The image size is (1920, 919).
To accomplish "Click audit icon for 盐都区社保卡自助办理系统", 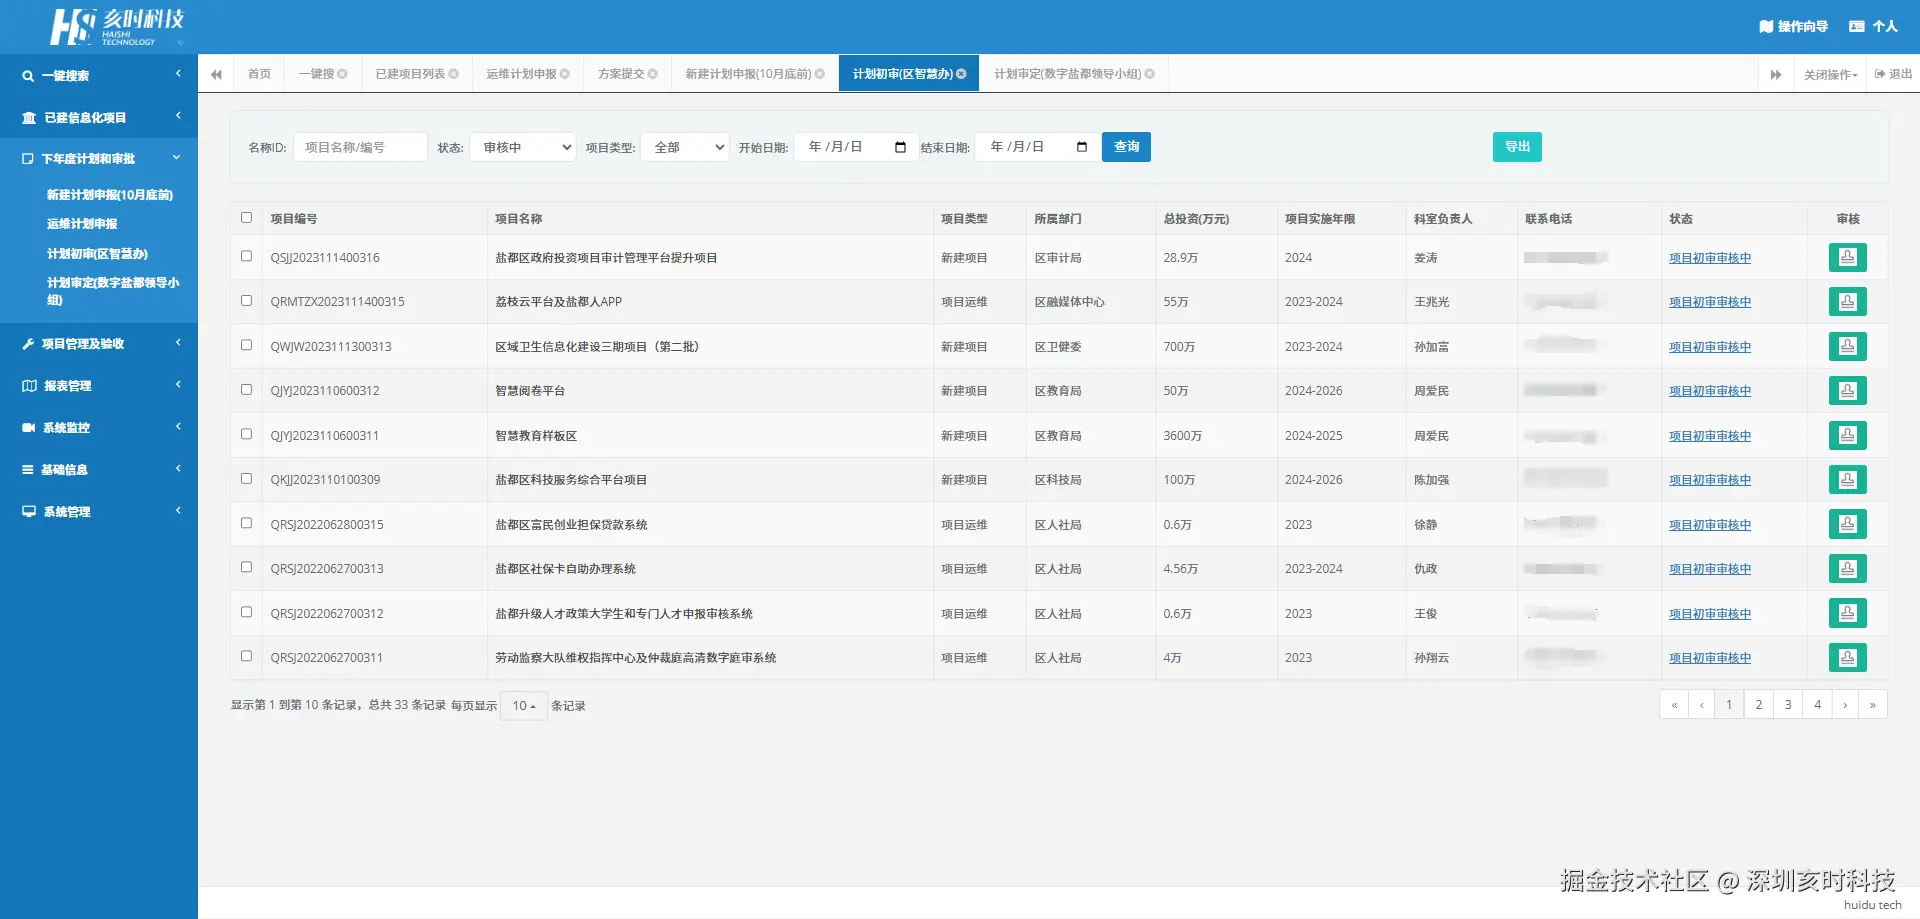I will (1847, 569).
